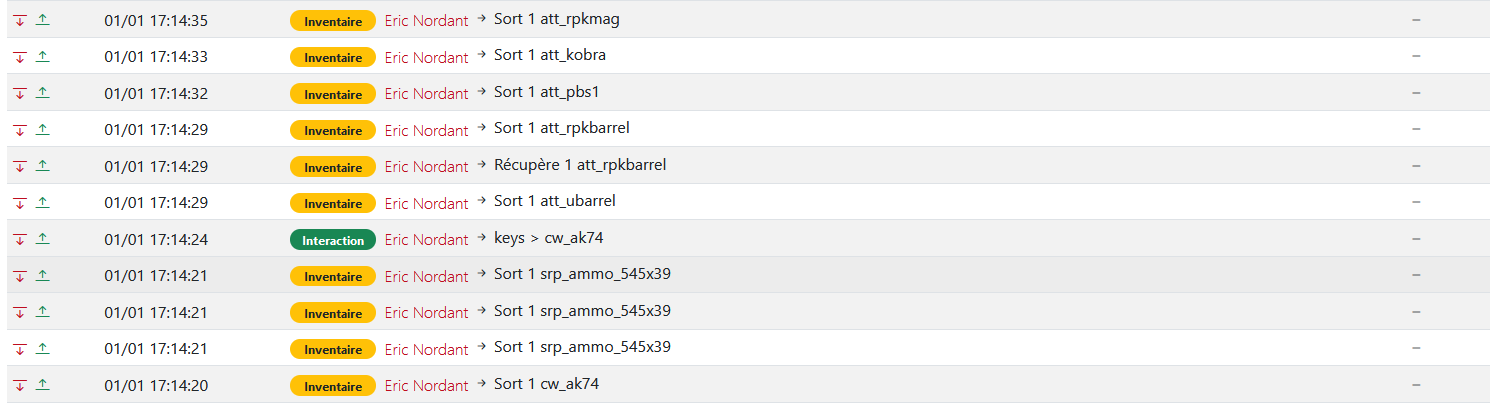The height and width of the screenshot is (403, 1490).
Task: Click the Inventaire badge on the att_rpkmag row
Action: click(333, 20)
